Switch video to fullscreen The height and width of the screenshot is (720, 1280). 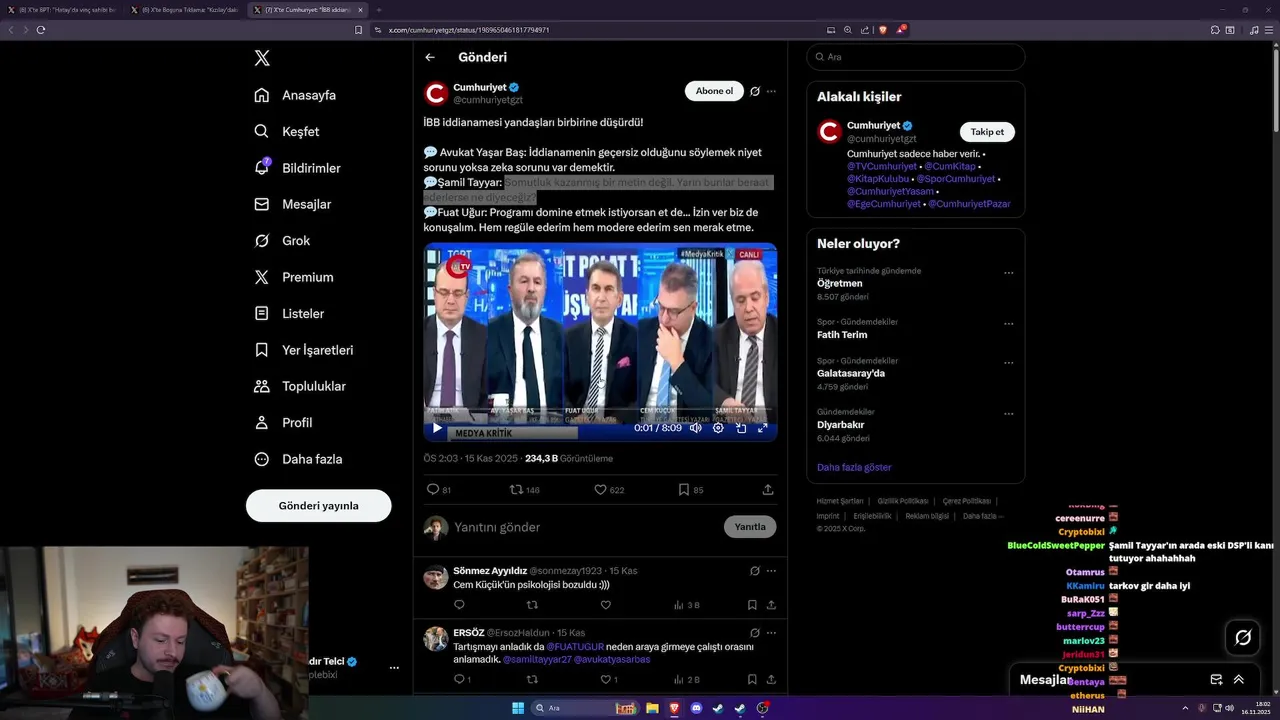(x=762, y=428)
